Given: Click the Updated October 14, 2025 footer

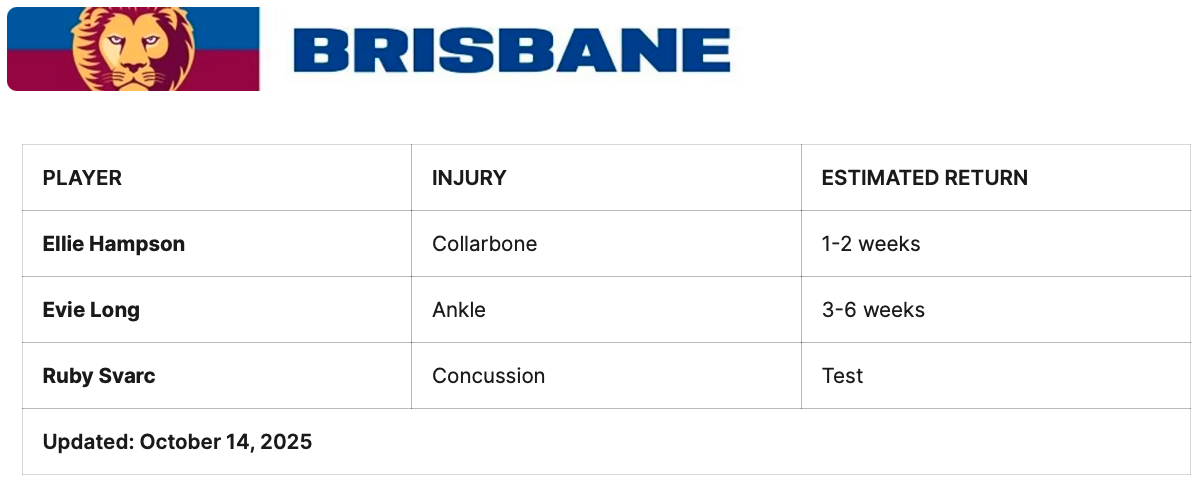Looking at the screenshot, I should (x=177, y=442).
